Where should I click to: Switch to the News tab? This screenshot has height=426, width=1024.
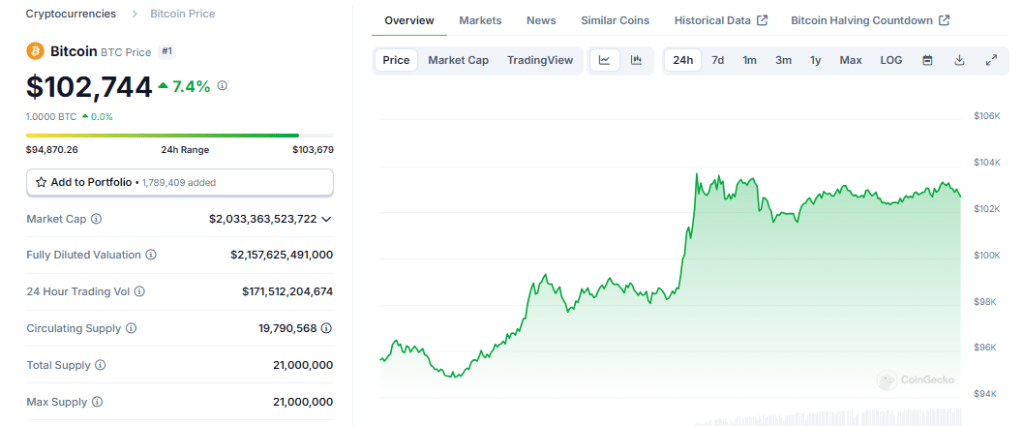tap(541, 20)
